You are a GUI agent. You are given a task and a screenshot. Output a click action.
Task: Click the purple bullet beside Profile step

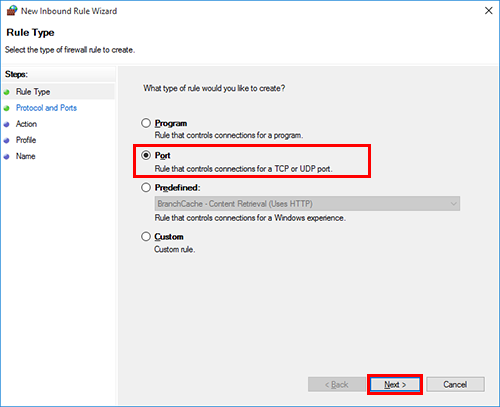7,140
